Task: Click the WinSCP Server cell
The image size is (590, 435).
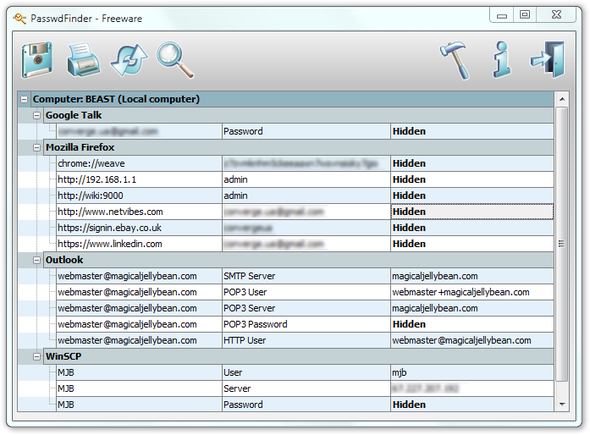Action: click(306, 389)
